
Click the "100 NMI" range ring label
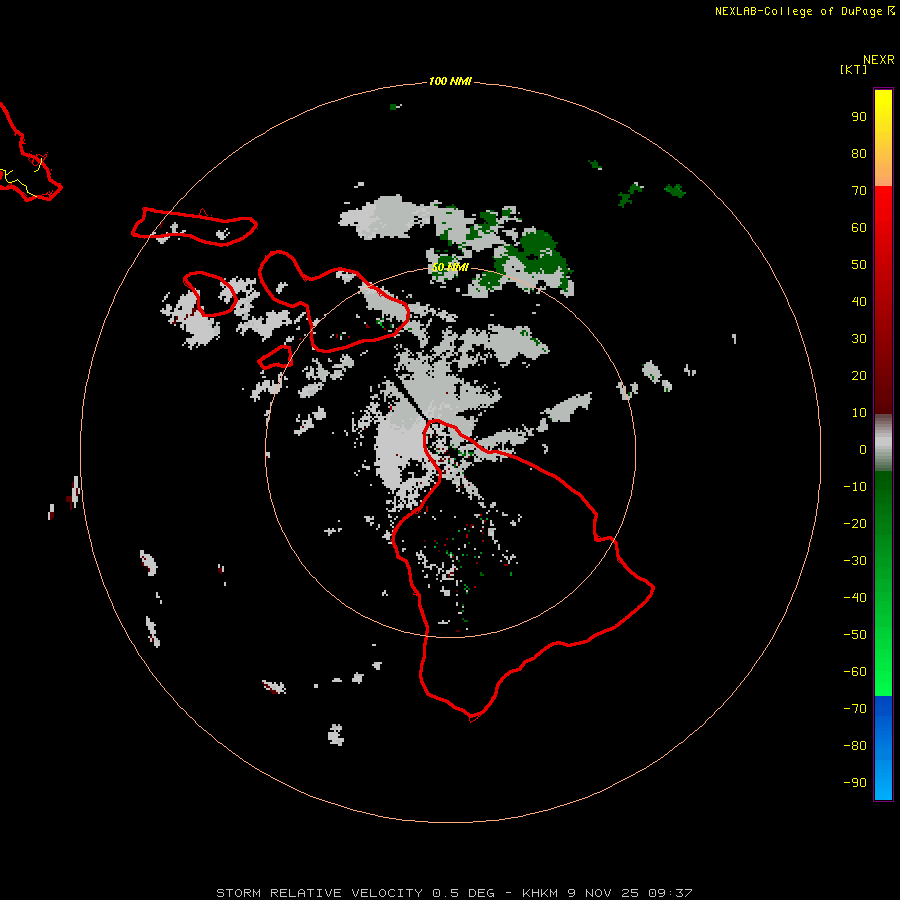click(450, 81)
